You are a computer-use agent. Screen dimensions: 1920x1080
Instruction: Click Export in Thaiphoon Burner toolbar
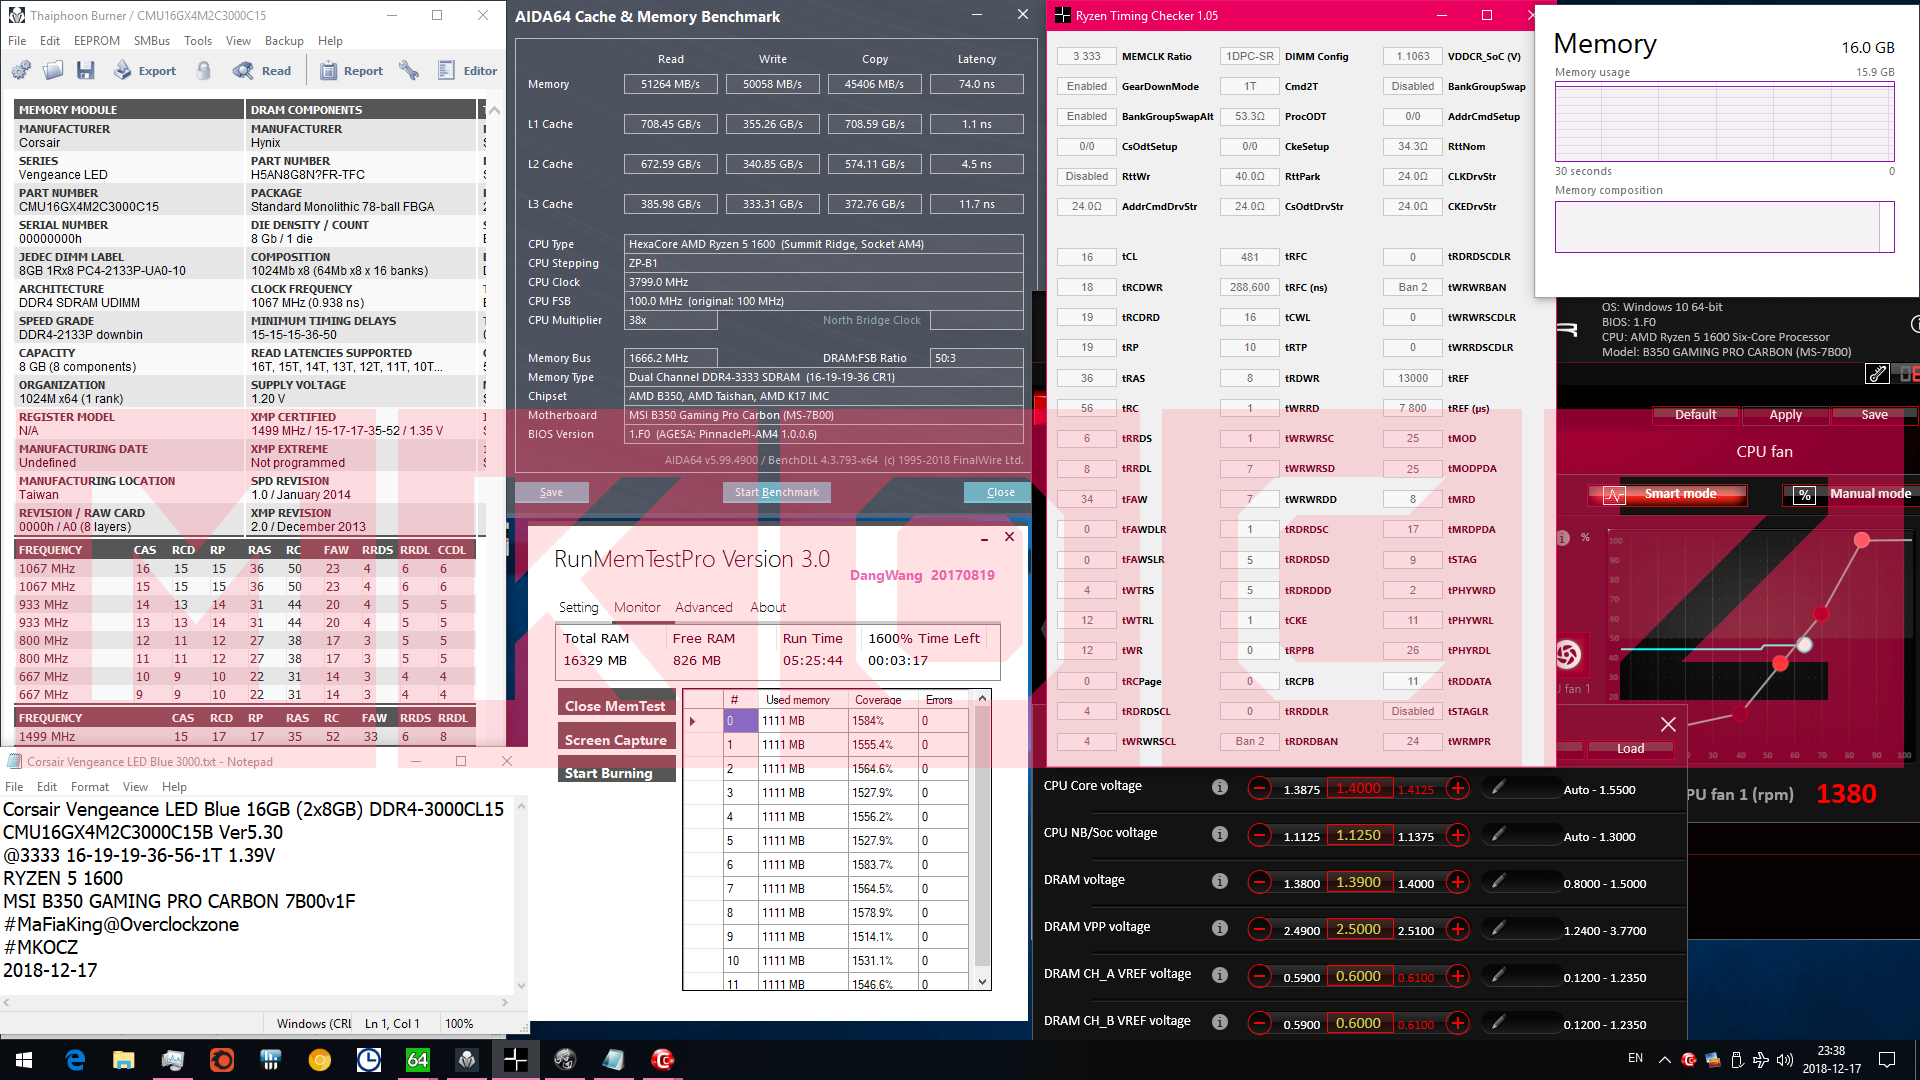145,71
